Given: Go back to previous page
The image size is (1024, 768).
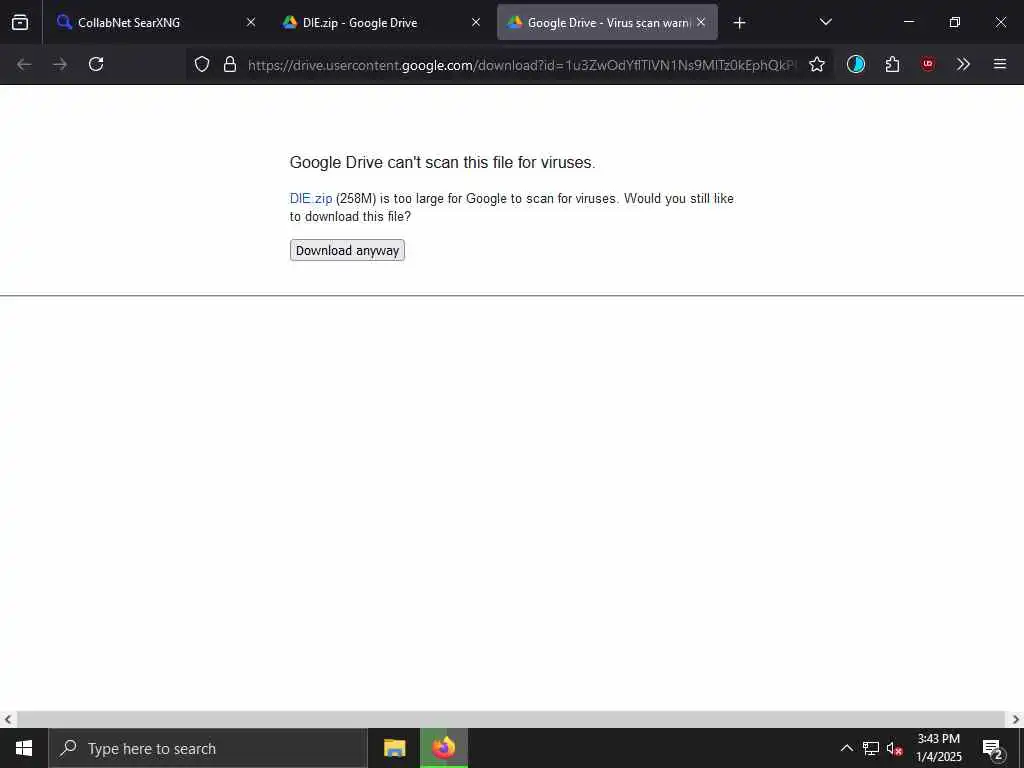Looking at the screenshot, I should [24, 64].
